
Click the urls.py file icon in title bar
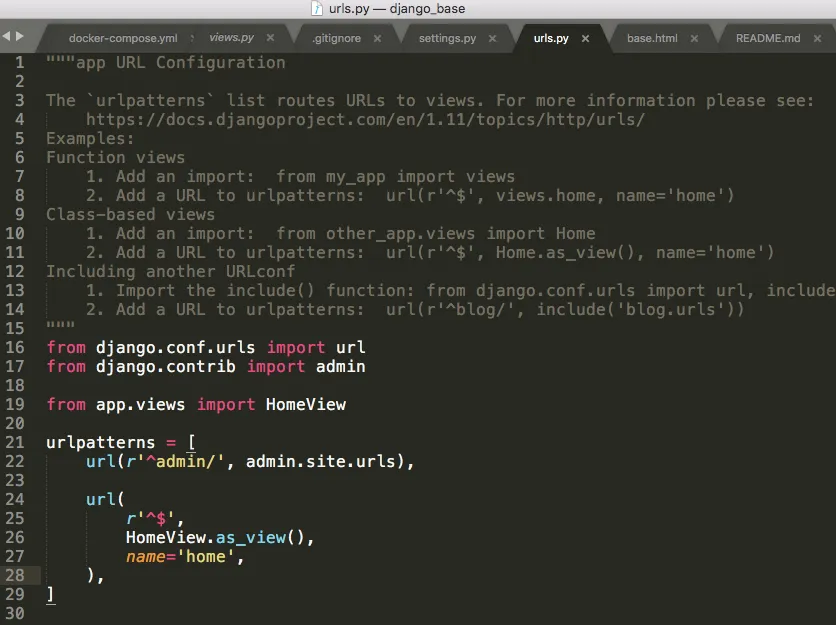[x=317, y=8]
